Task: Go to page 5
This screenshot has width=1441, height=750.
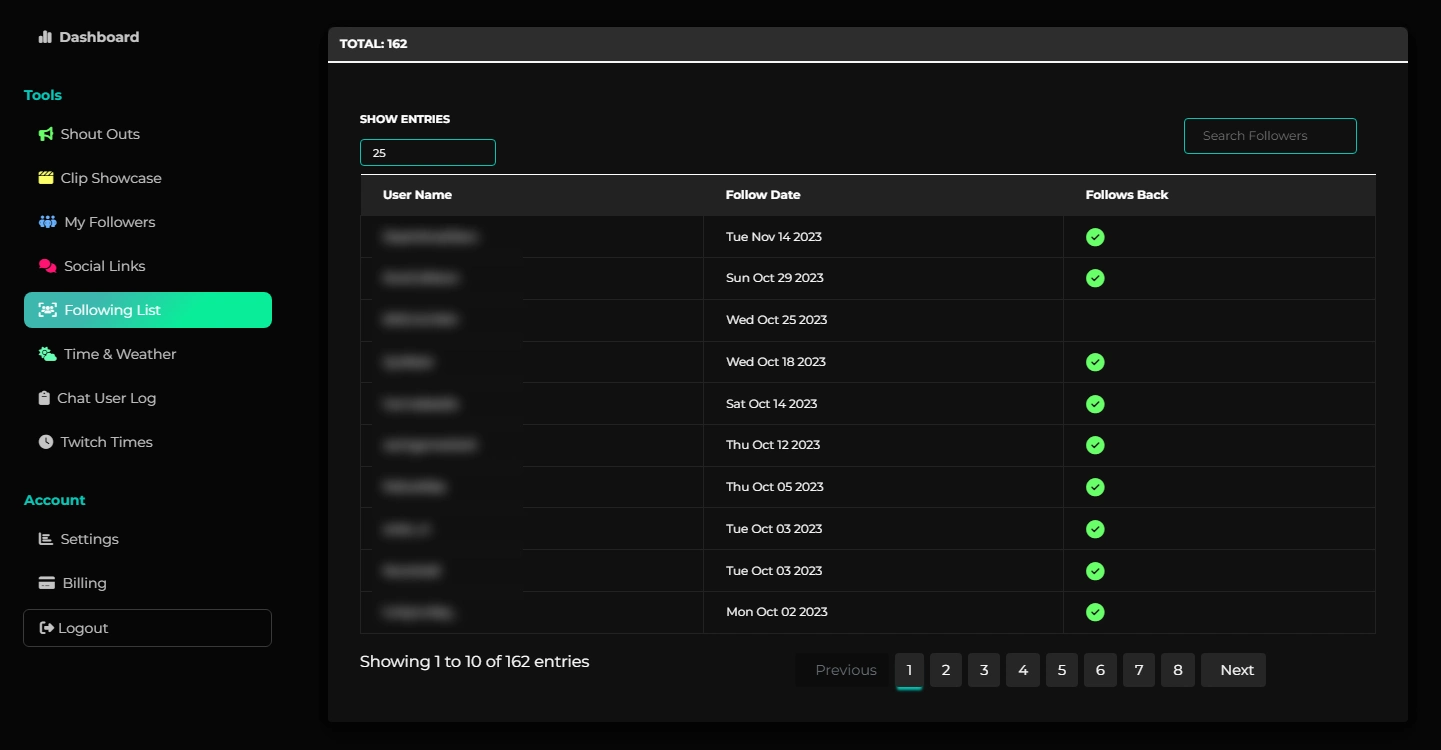Action: click(x=1062, y=670)
